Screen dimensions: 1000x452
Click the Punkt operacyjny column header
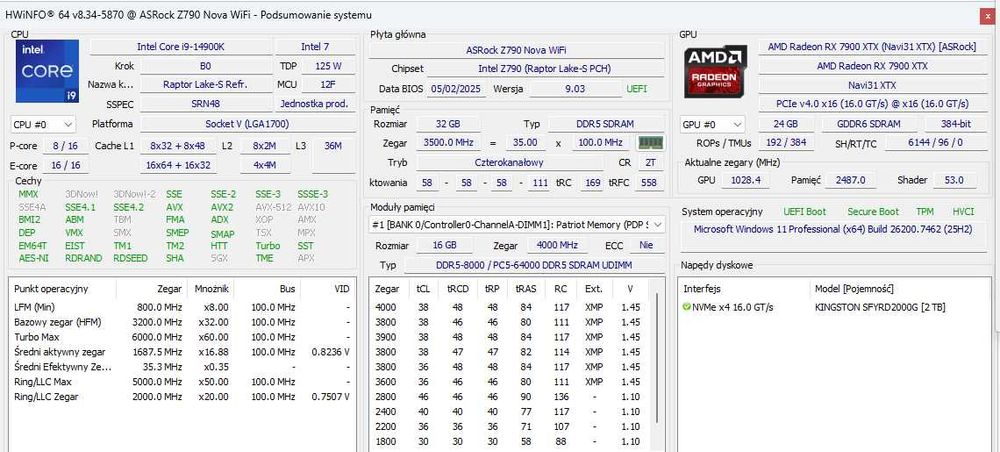pyautogui.click(x=52, y=288)
